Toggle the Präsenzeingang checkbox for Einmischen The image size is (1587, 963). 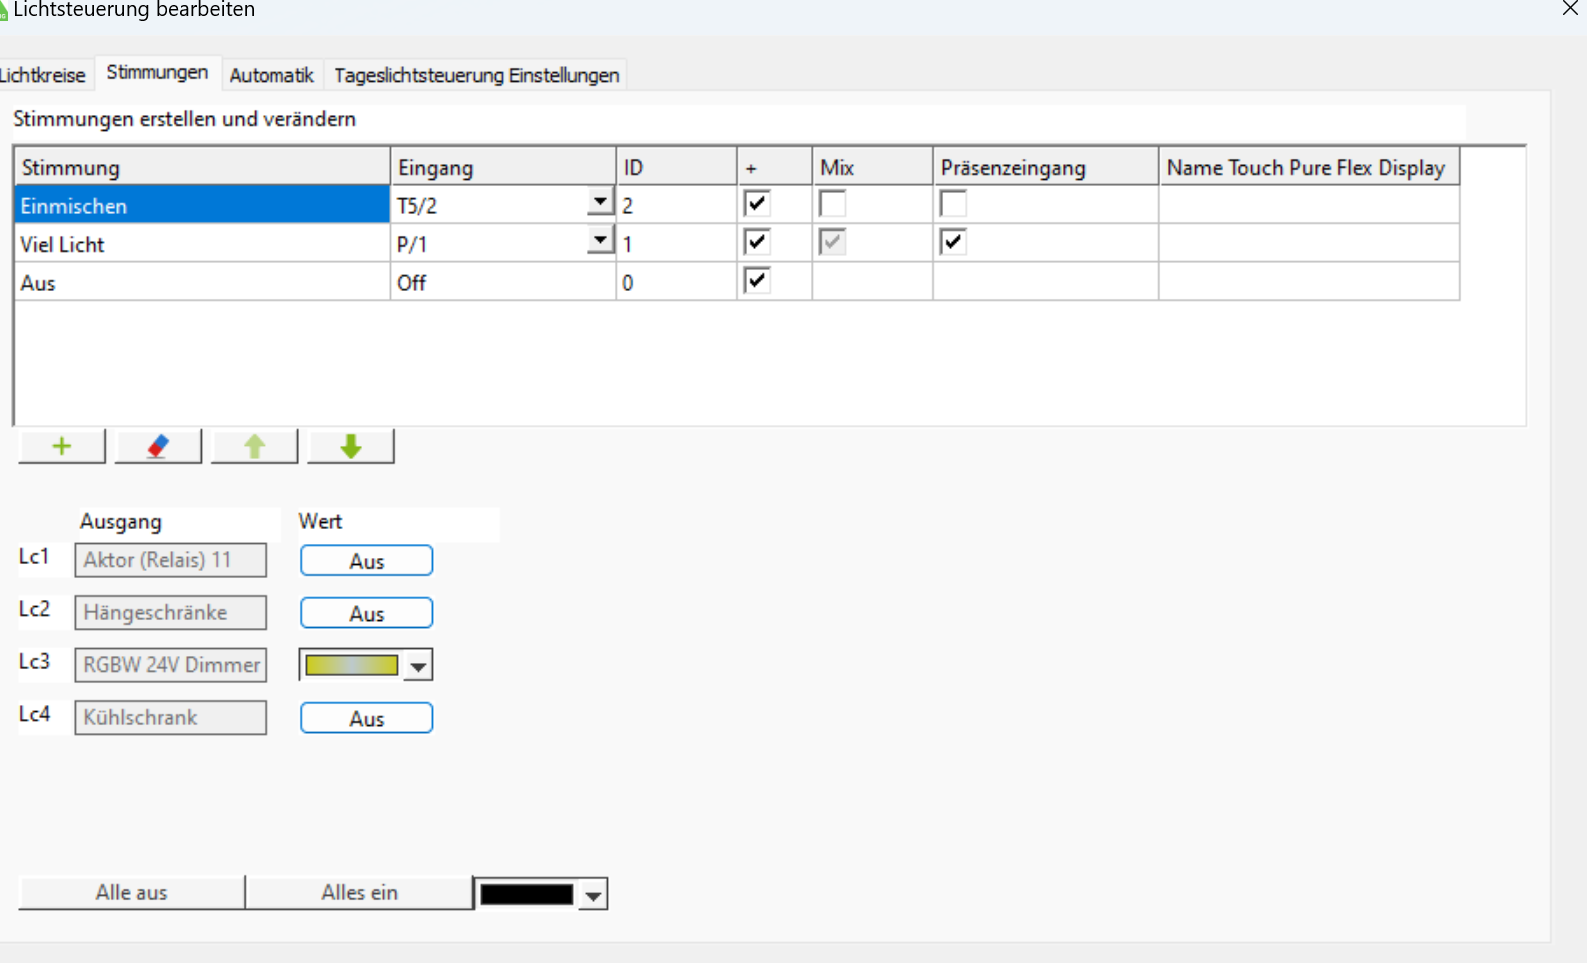953,204
